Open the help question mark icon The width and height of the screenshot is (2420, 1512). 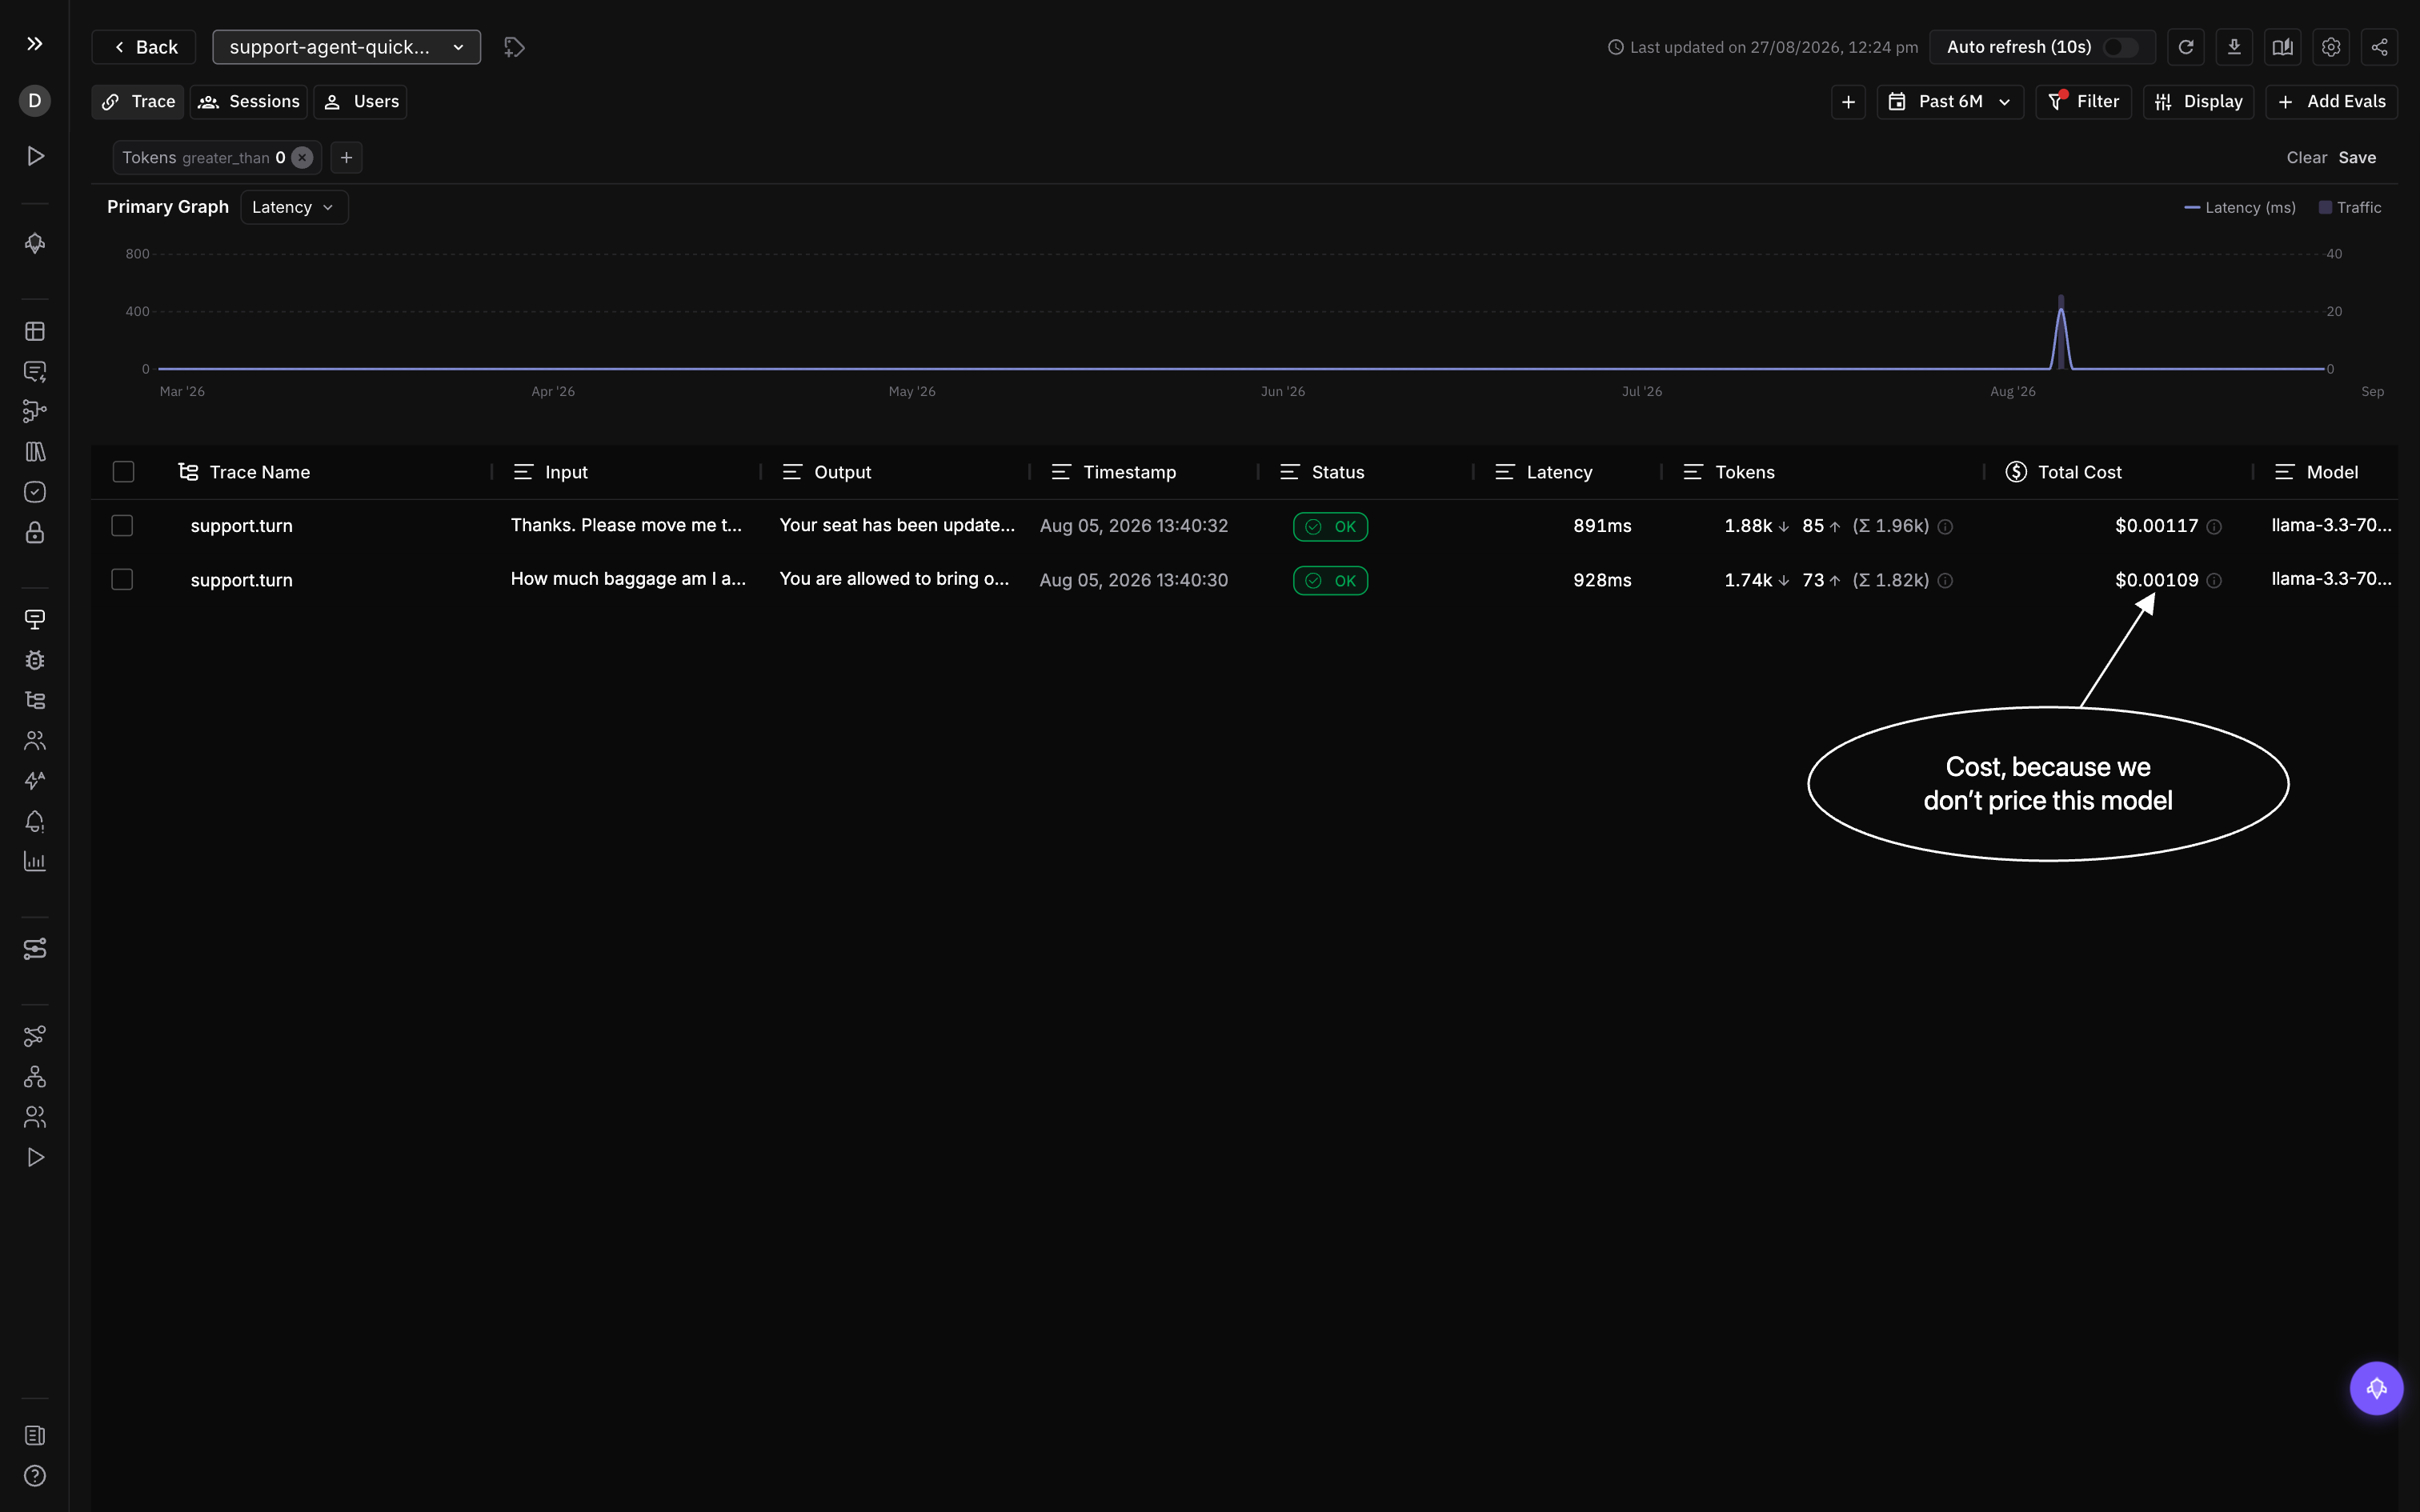(x=35, y=1475)
